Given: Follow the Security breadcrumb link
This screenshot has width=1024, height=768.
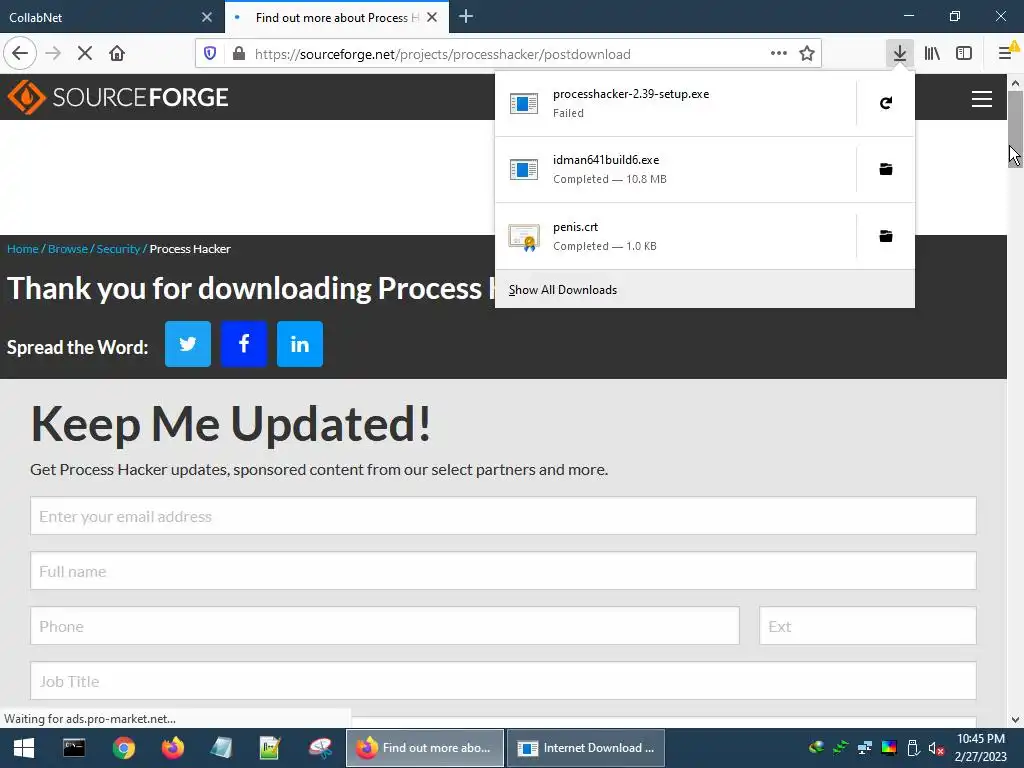Looking at the screenshot, I should click(118, 249).
